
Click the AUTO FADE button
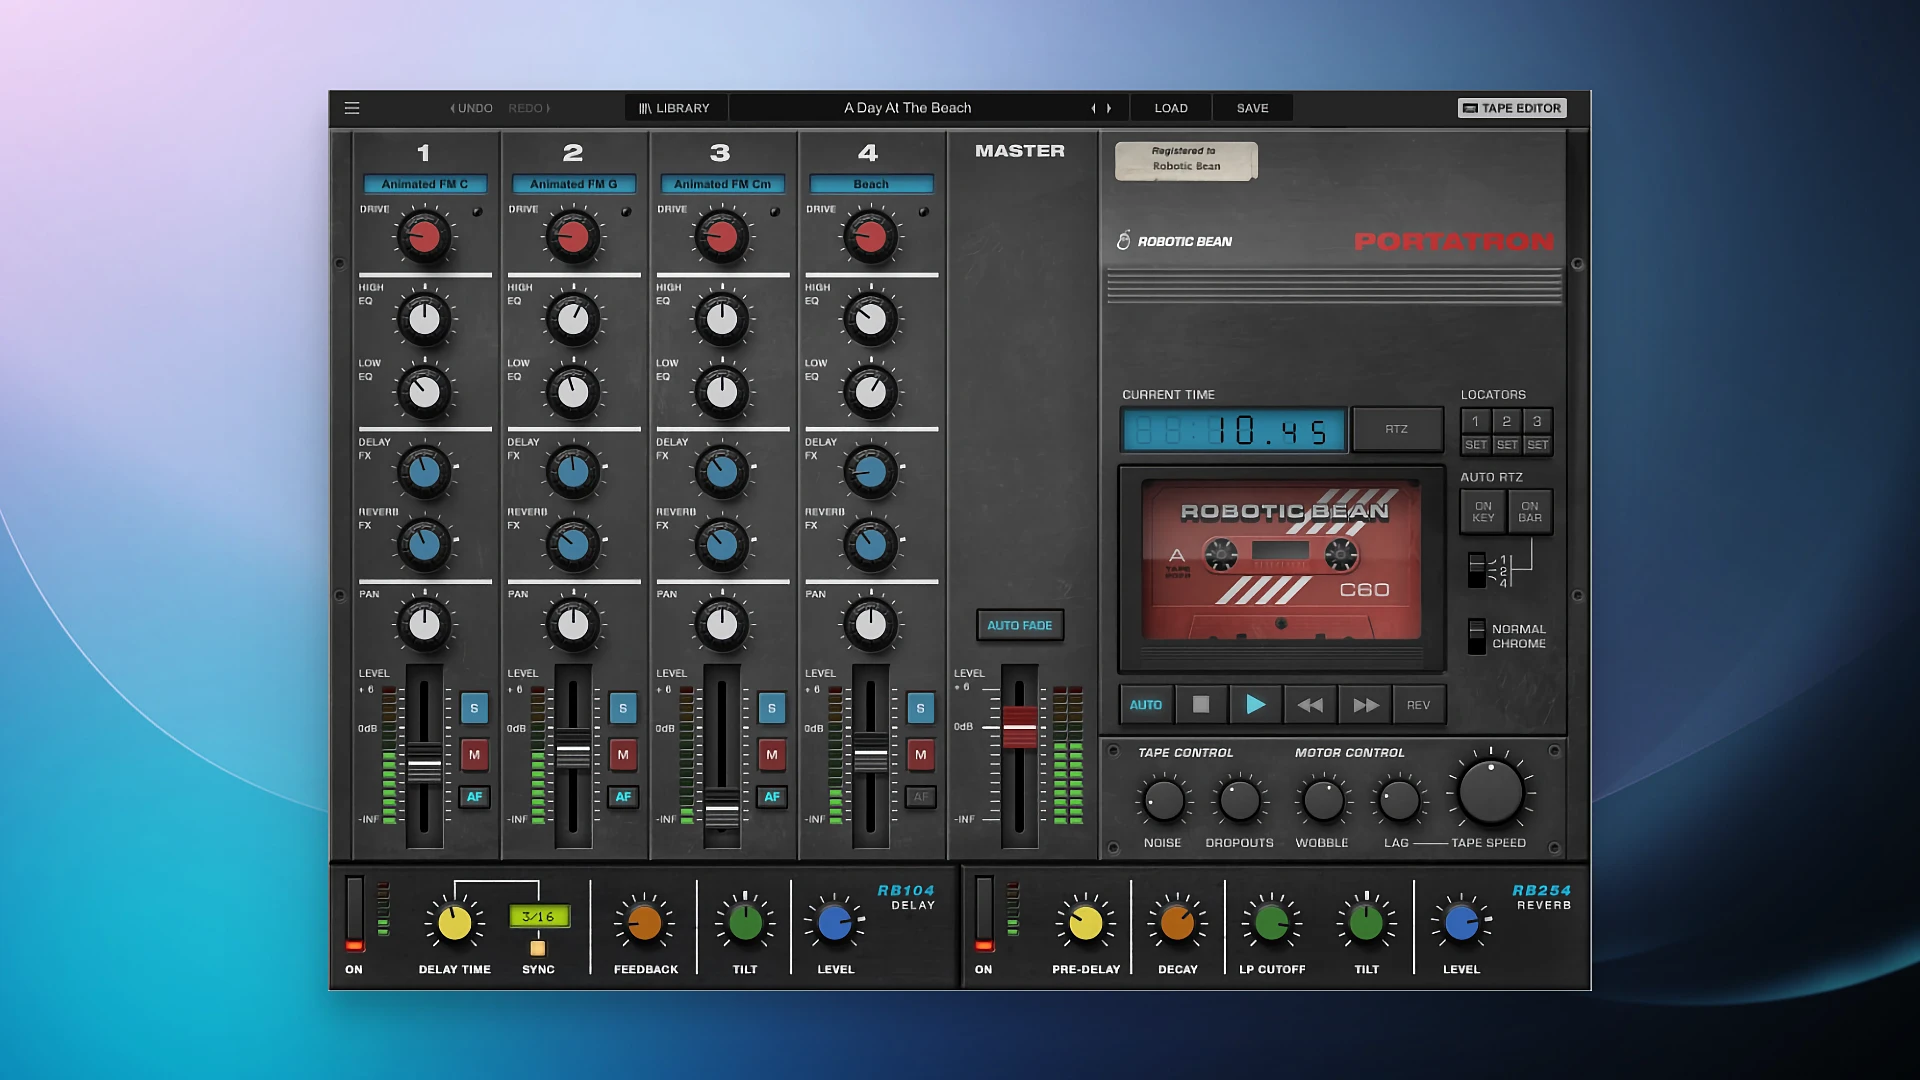1020,625
